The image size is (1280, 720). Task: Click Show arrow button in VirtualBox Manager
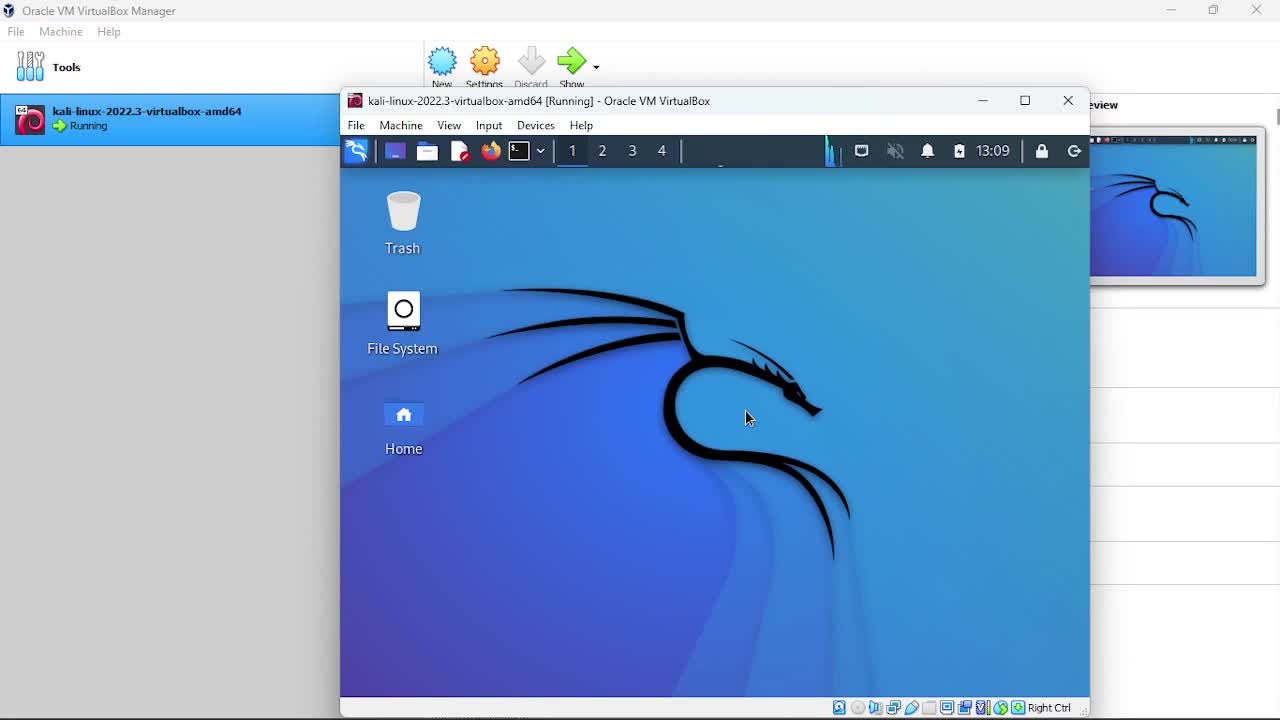(x=572, y=67)
